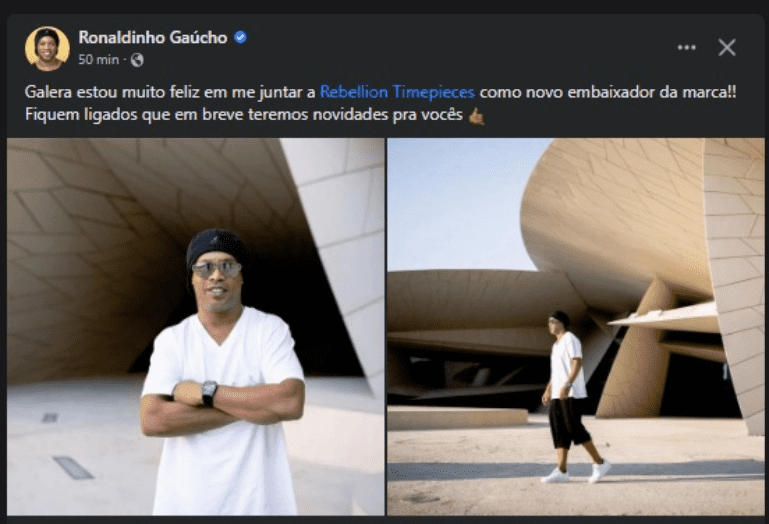
Task: Close the post with the X icon
Action: point(727,48)
